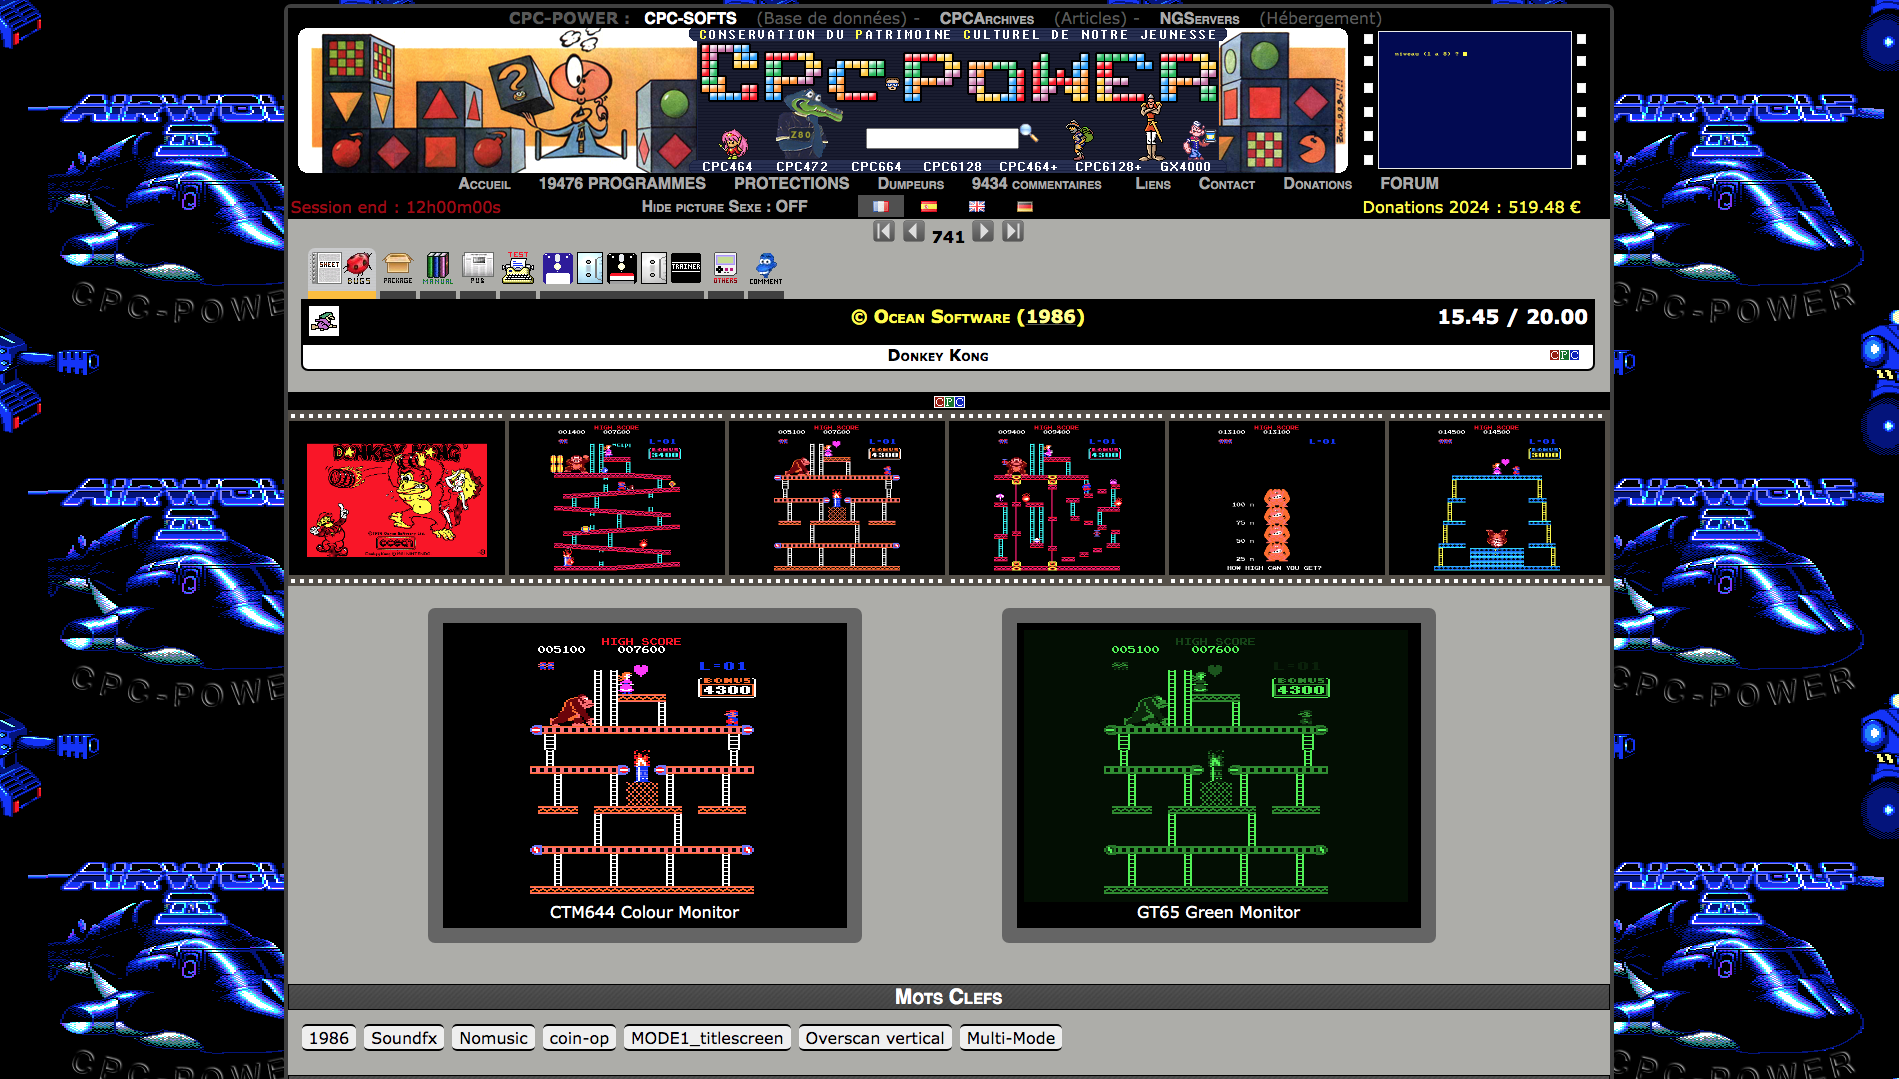Click the search input field in banner
This screenshot has width=1899, height=1079.
tap(941, 138)
